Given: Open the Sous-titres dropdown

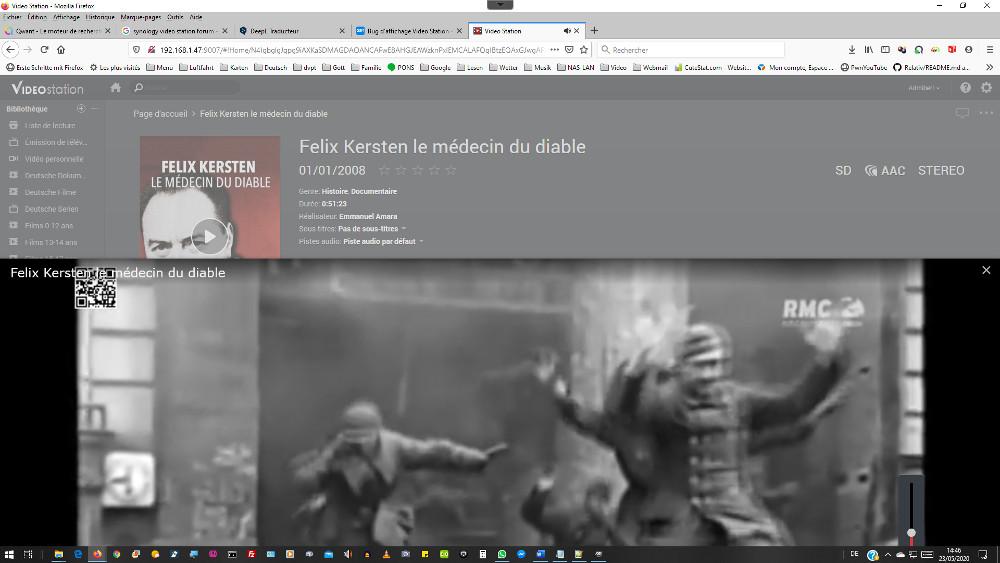Looking at the screenshot, I should (372, 229).
